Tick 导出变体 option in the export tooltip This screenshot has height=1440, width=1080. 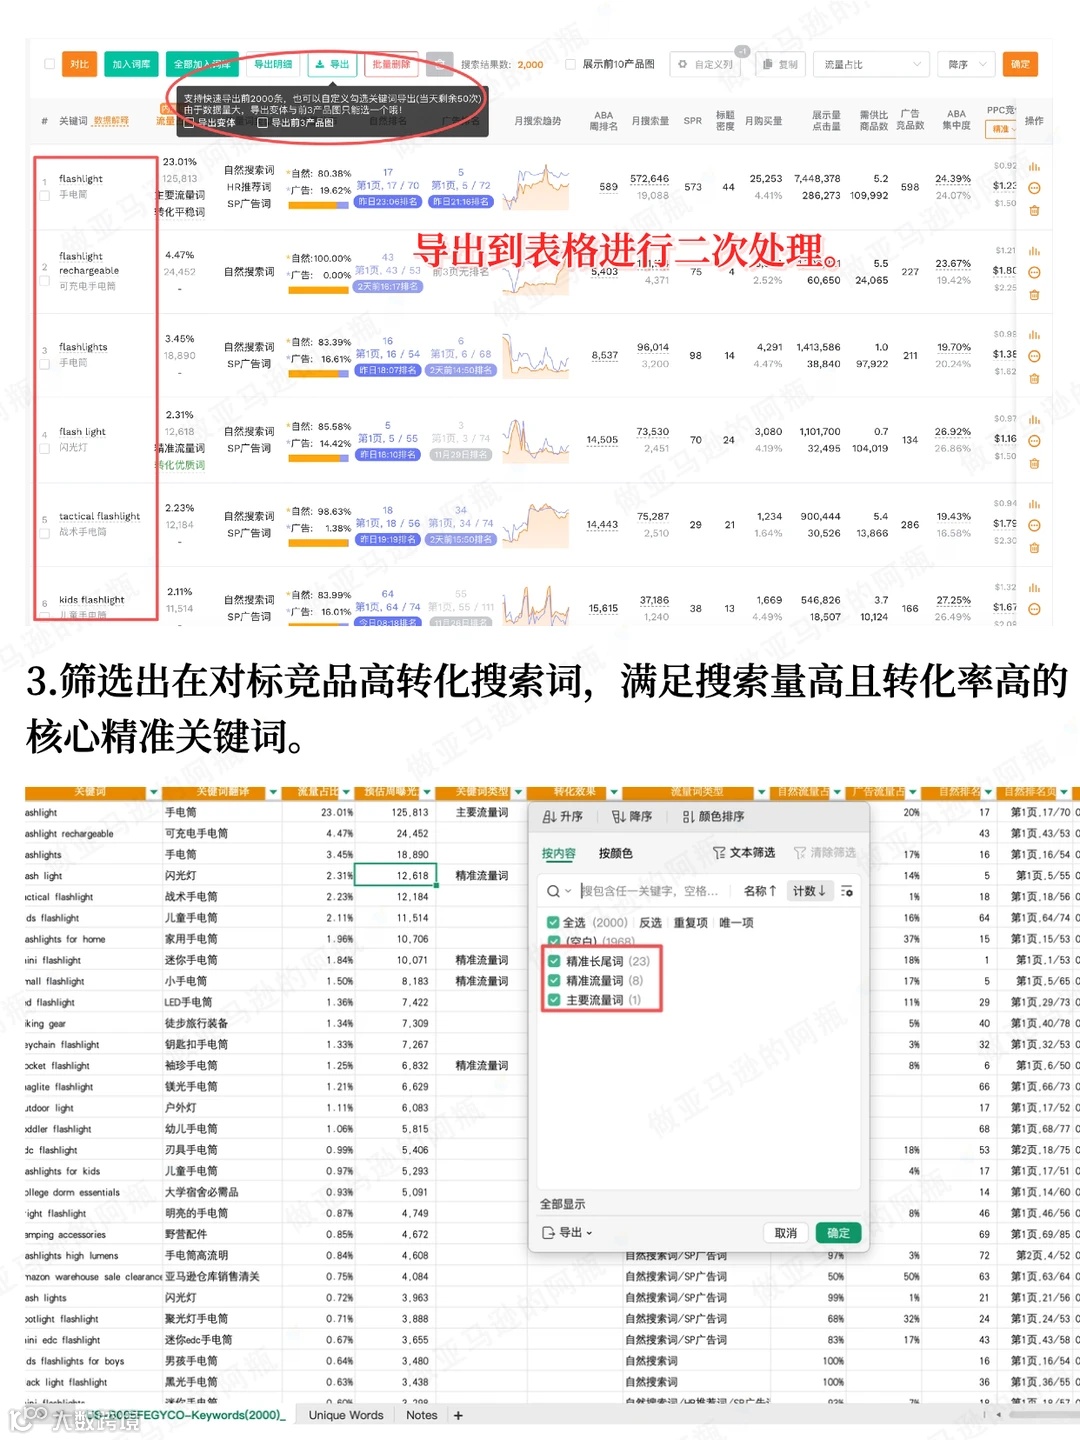[189, 123]
